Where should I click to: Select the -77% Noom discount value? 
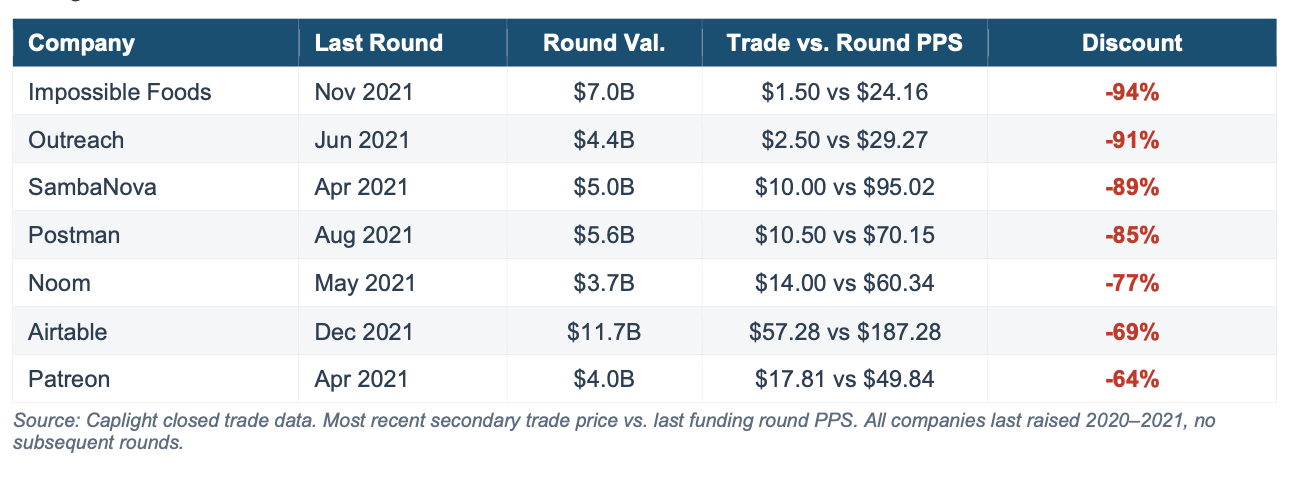pyautogui.click(x=1132, y=284)
